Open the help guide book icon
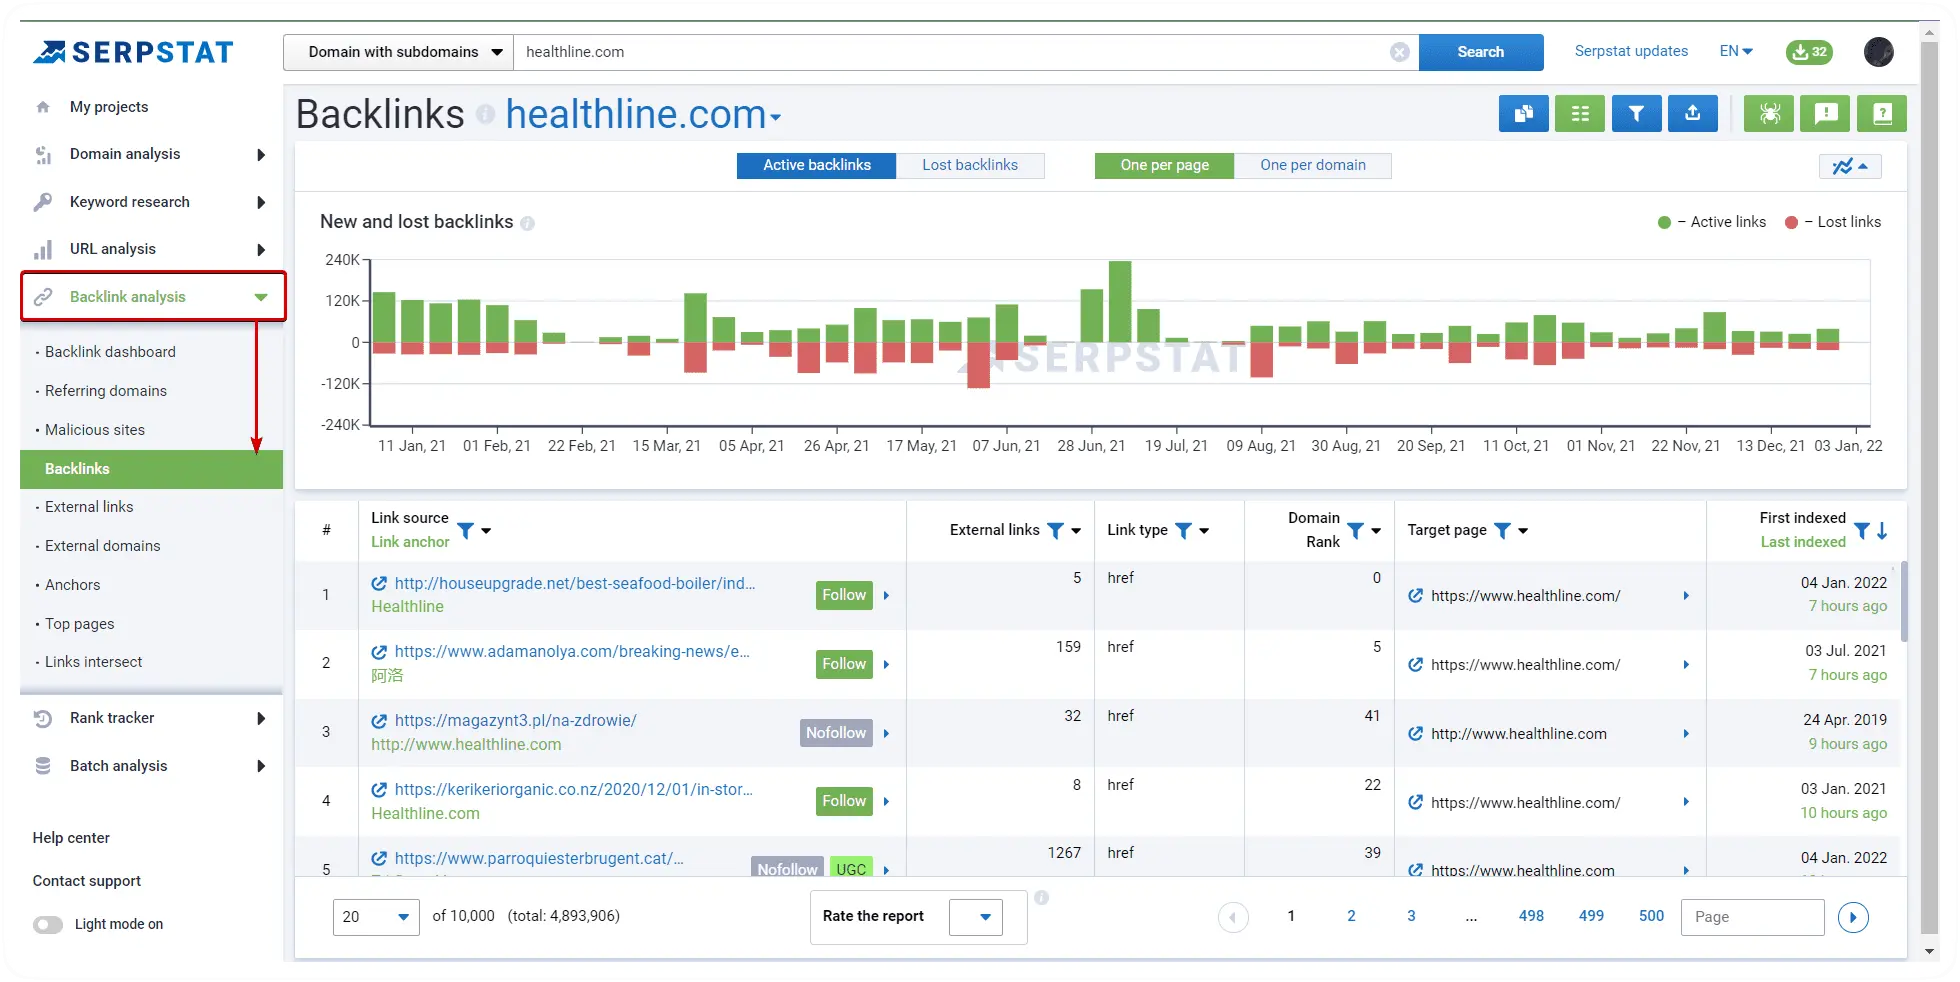The width and height of the screenshot is (1960, 982). [1881, 113]
